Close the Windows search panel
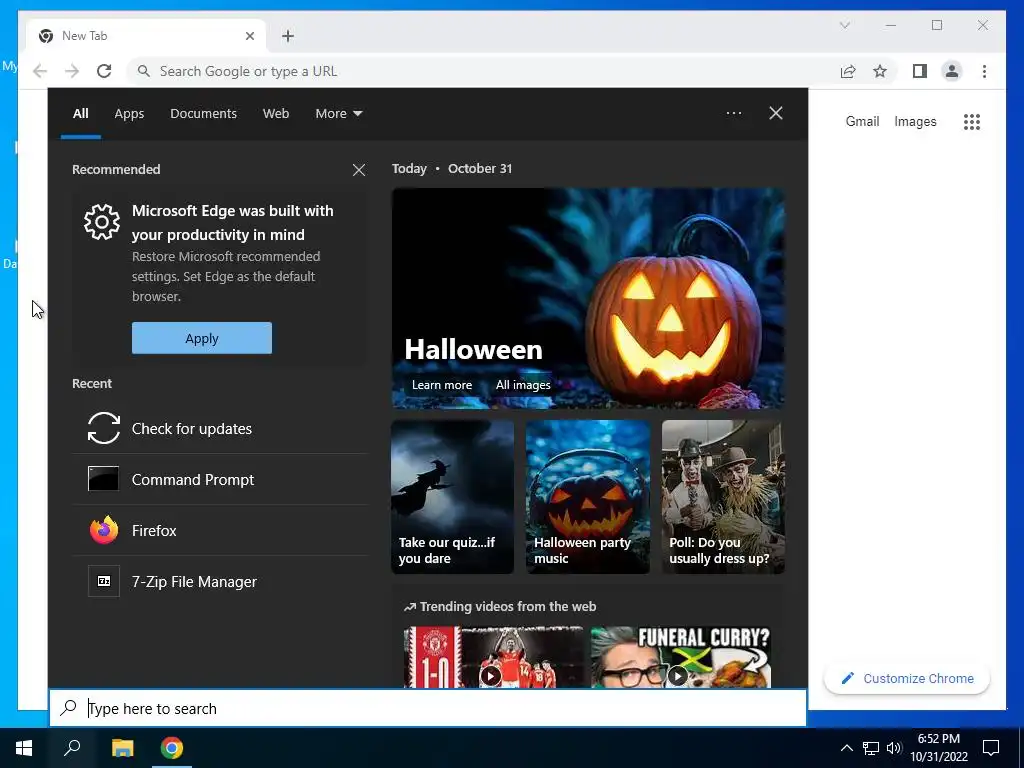 pyautogui.click(x=776, y=113)
